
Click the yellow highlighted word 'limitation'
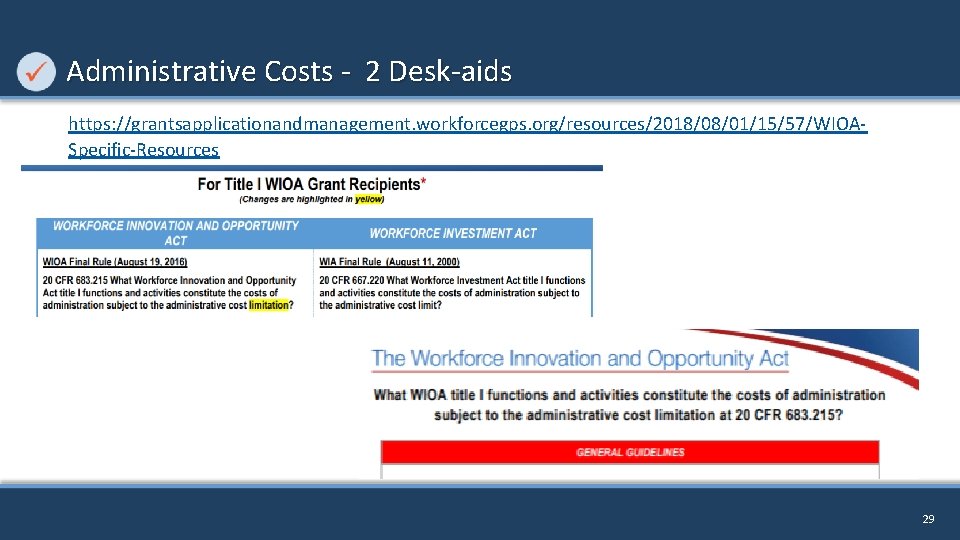(x=269, y=305)
